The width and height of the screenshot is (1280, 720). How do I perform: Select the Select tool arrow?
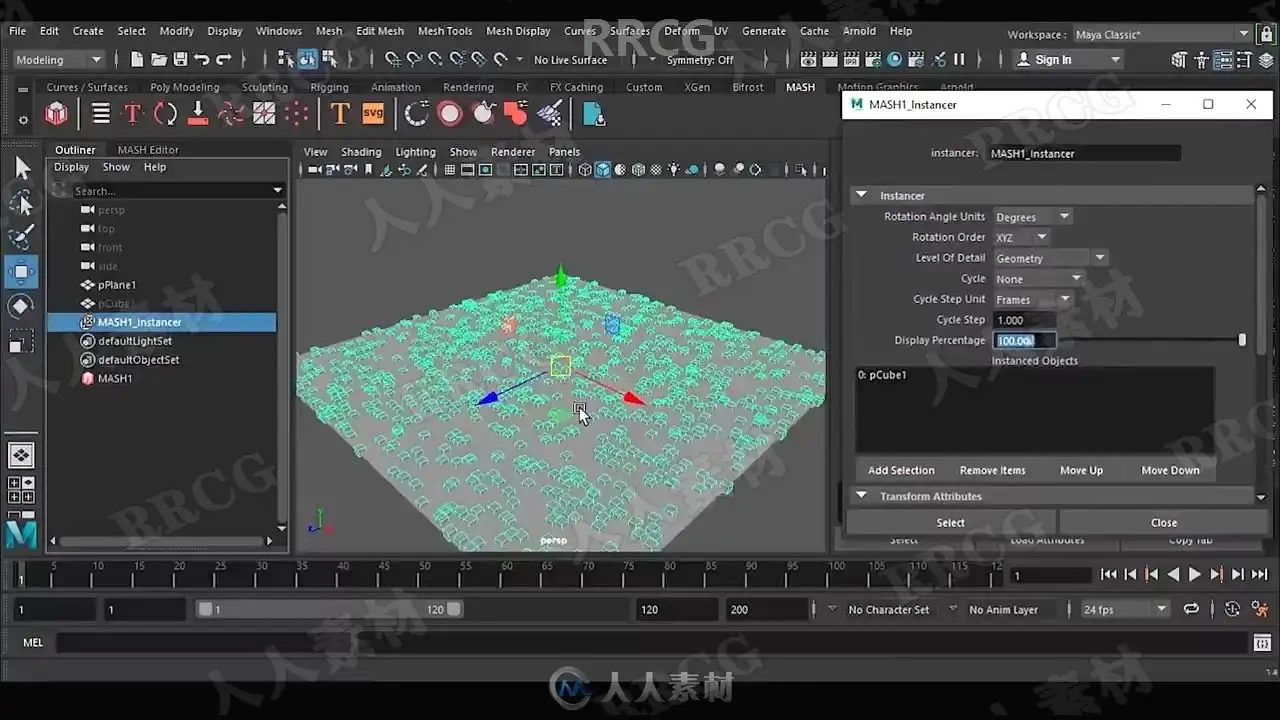click(x=21, y=168)
